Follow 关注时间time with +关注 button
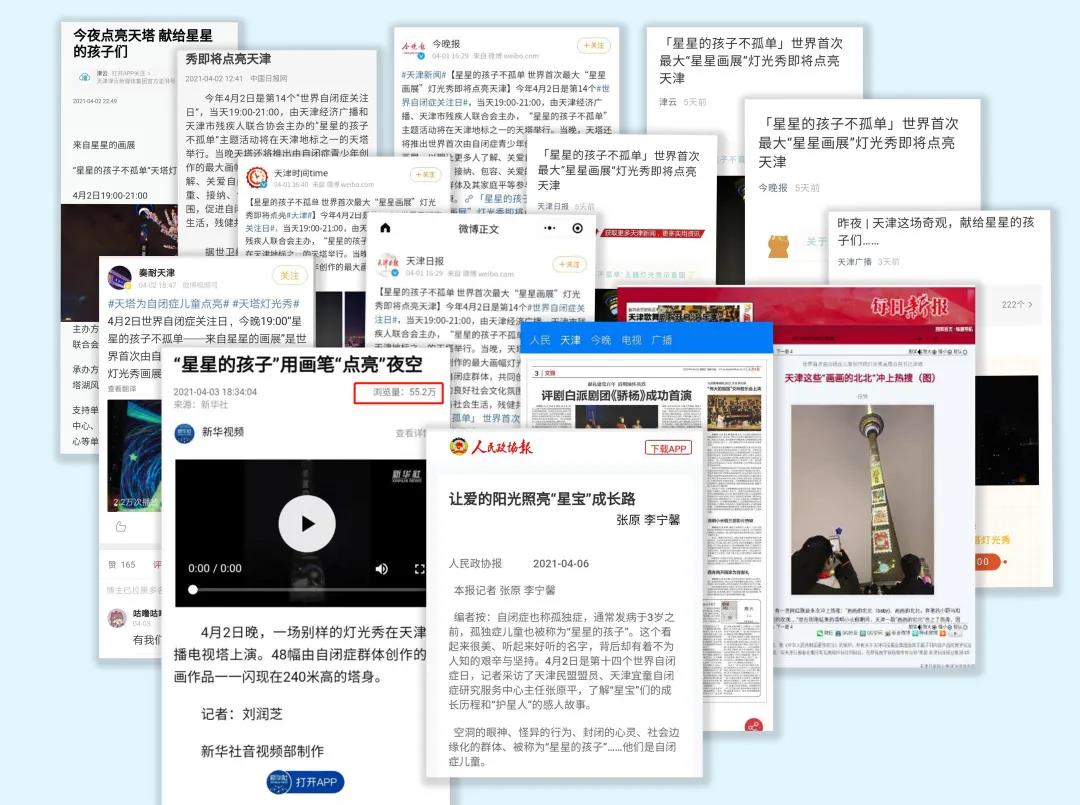The height and width of the screenshot is (805, 1080). [x=424, y=175]
